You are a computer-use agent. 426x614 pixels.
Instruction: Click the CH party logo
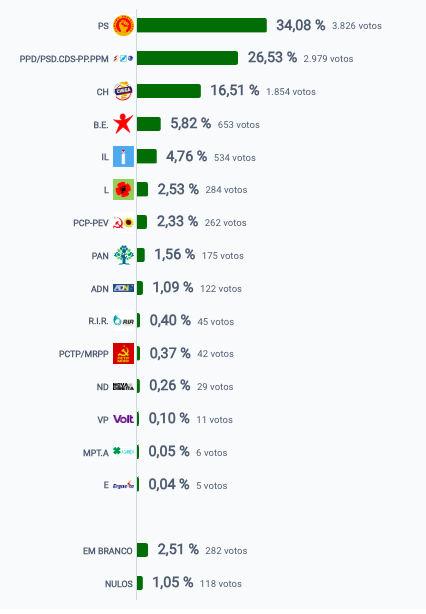click(123, 92)
